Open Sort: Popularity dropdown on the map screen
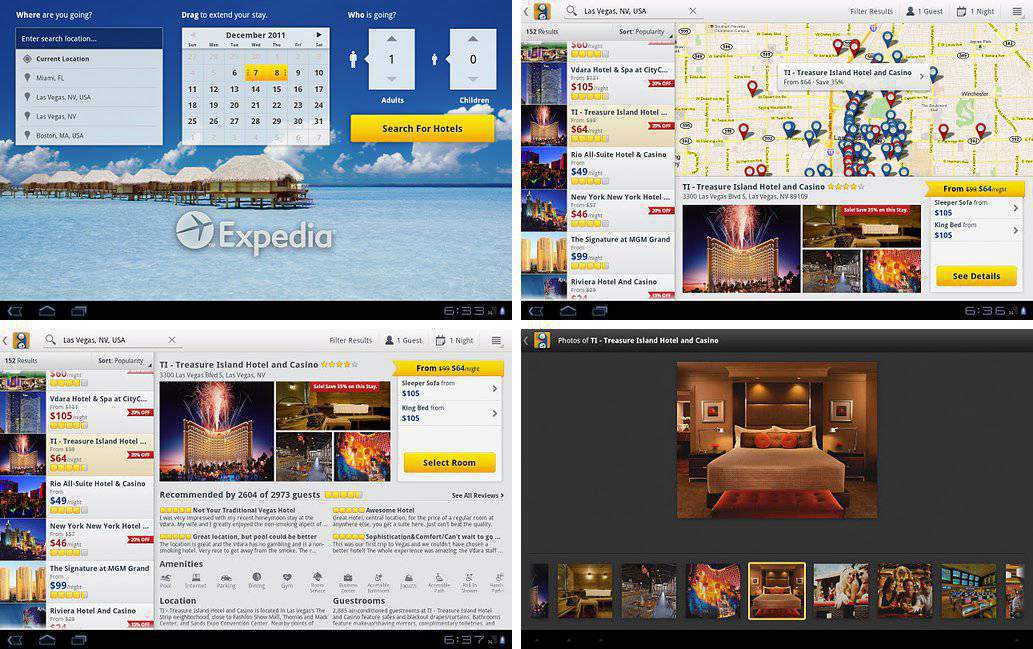The width and height of the screenshot is (1033, 649). point(646,32)
